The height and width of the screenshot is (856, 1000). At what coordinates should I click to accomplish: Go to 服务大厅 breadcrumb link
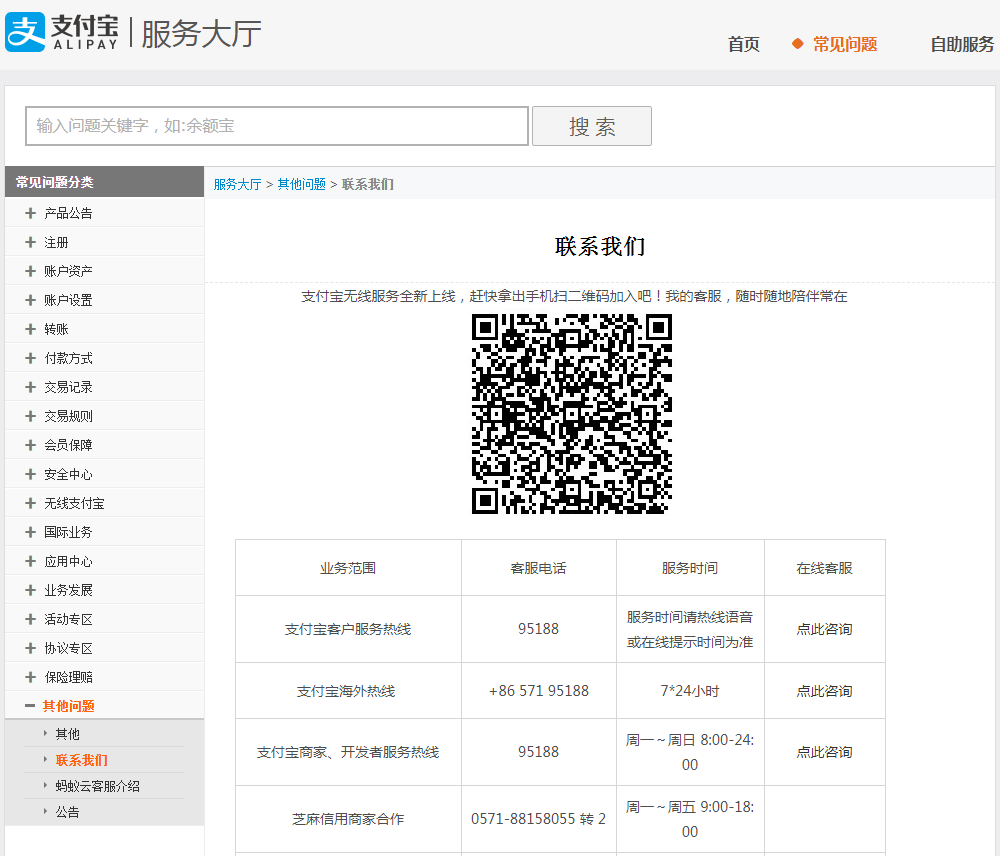click(x=237, y=184)
